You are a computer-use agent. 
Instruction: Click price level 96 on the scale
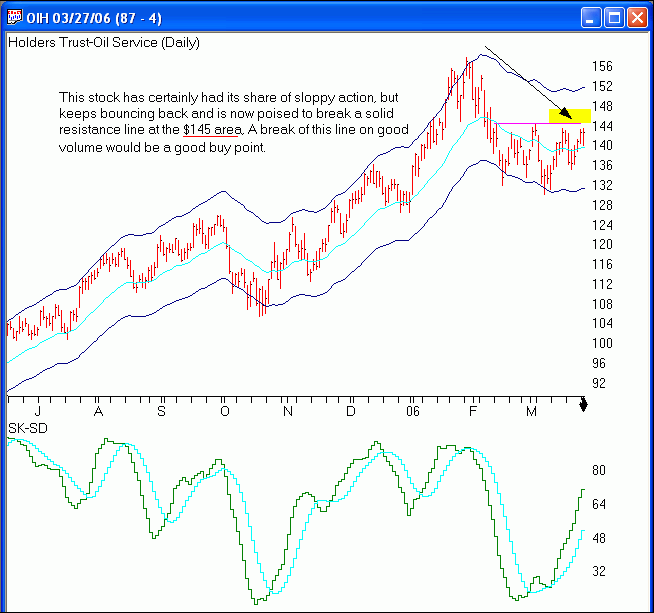[x=599, y=363]
